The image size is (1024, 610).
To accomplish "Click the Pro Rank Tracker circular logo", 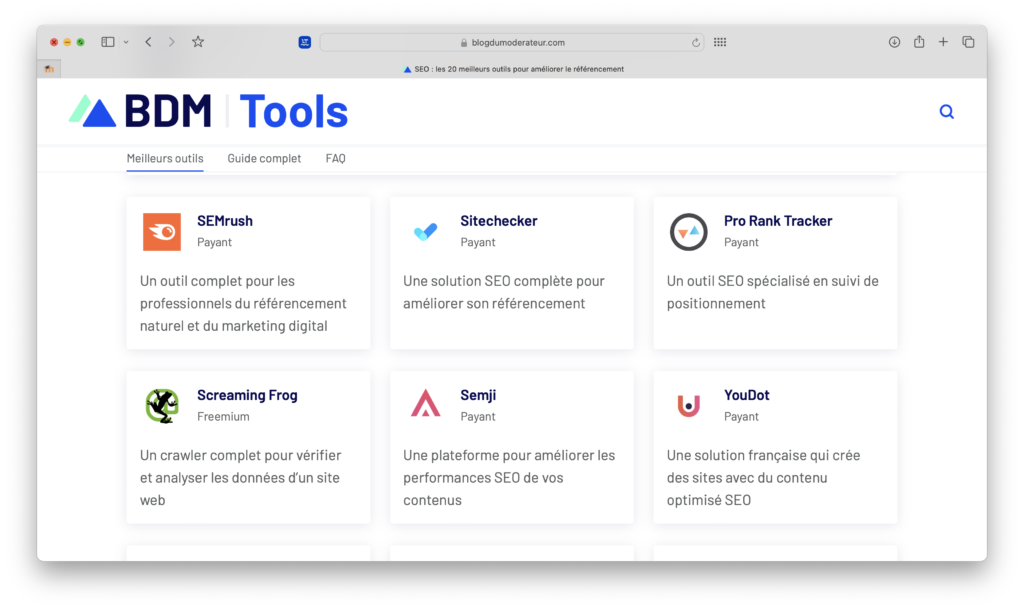I will (x=688, y=232).
